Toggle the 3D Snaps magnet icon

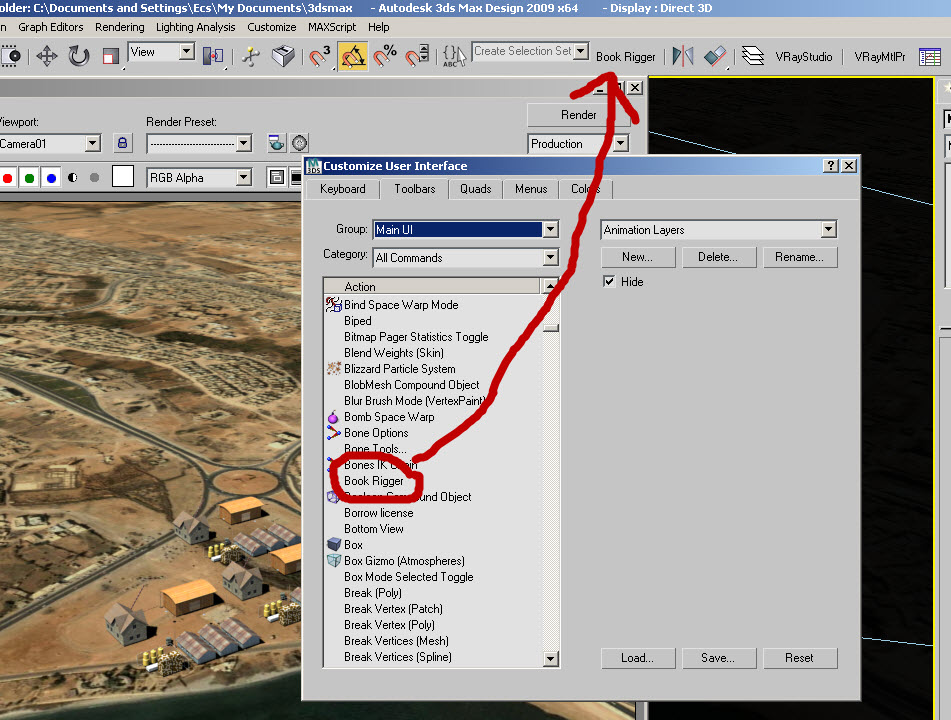pos(320,56)
